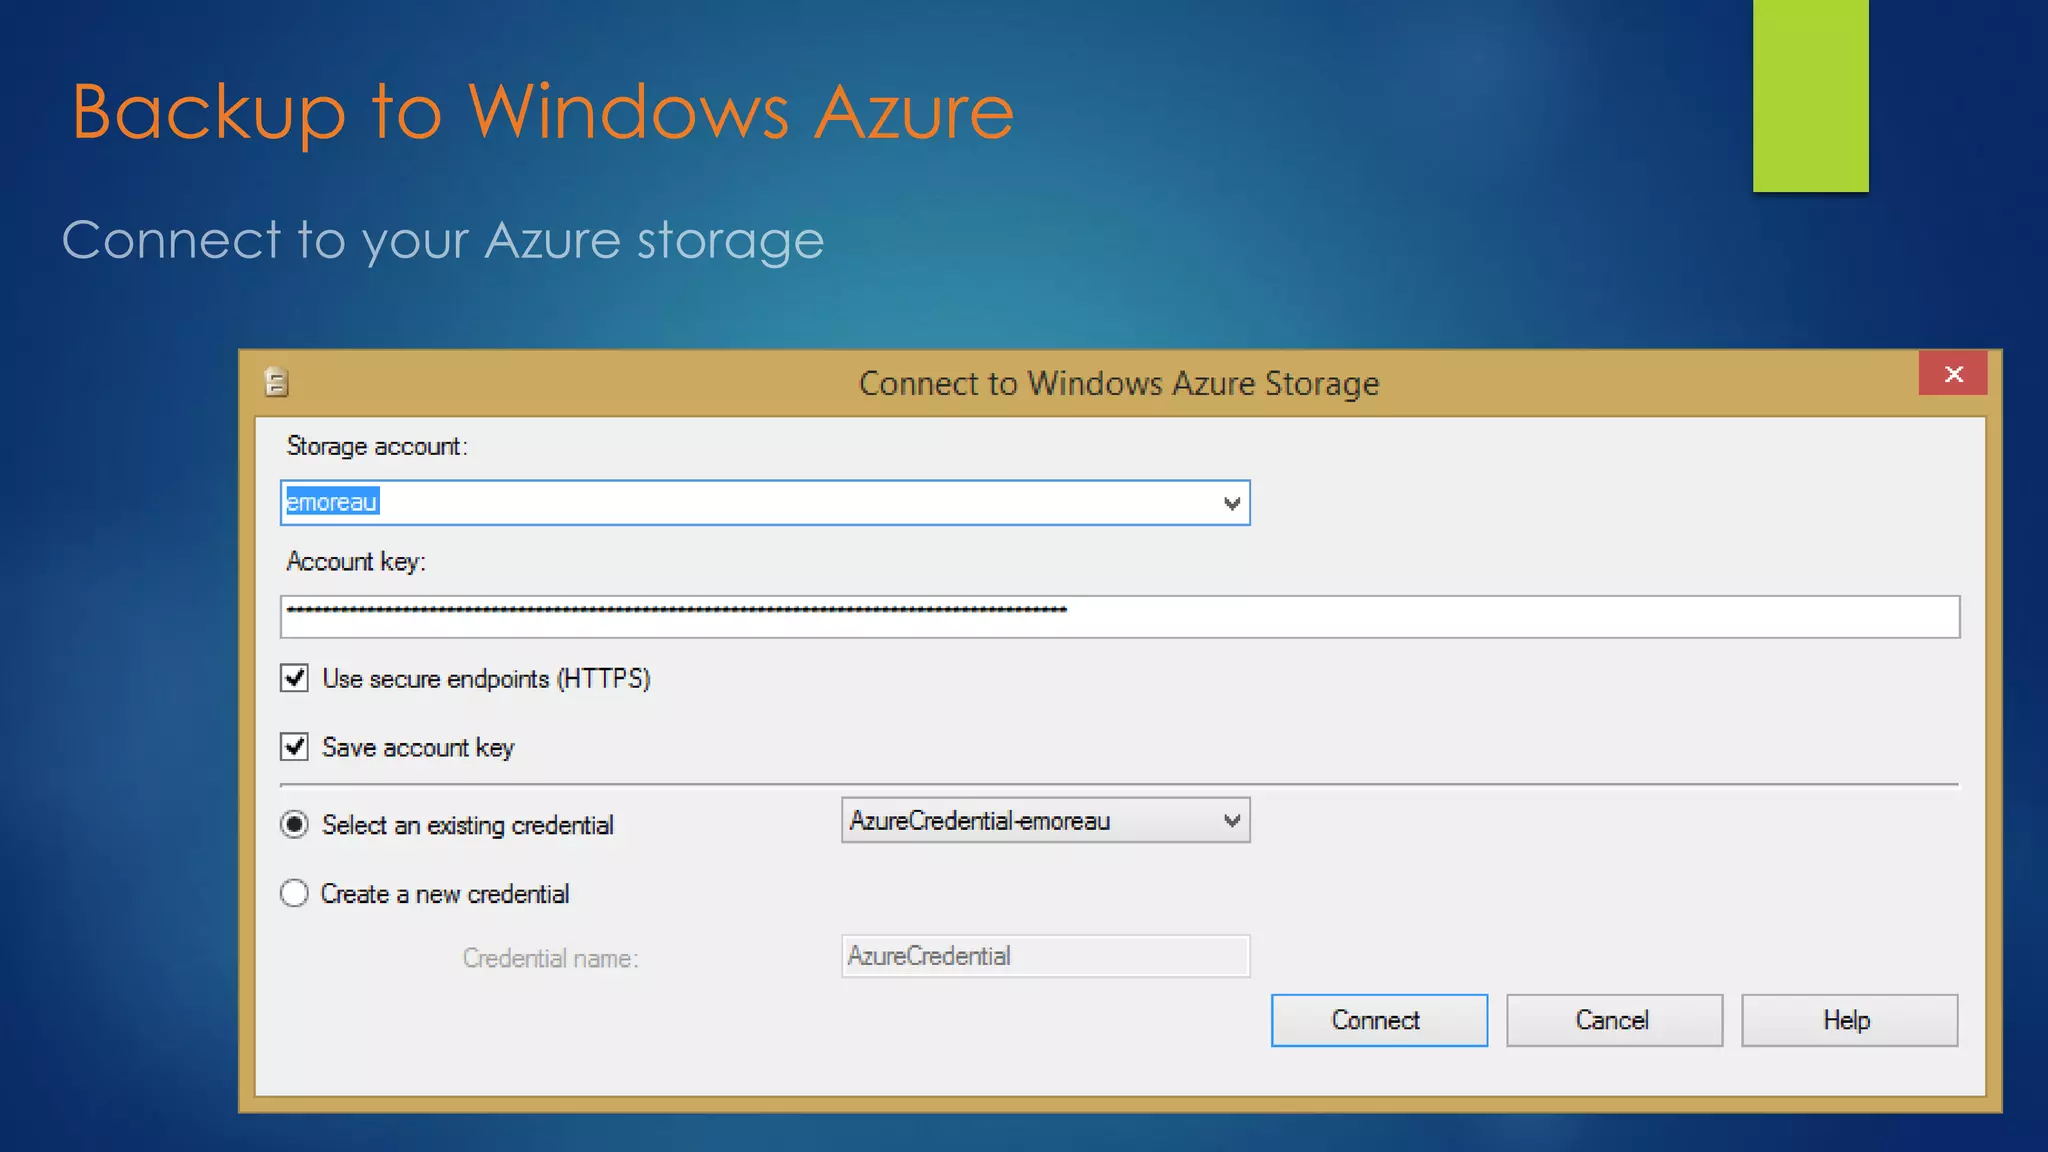Click the "Account key:" label

356,562
